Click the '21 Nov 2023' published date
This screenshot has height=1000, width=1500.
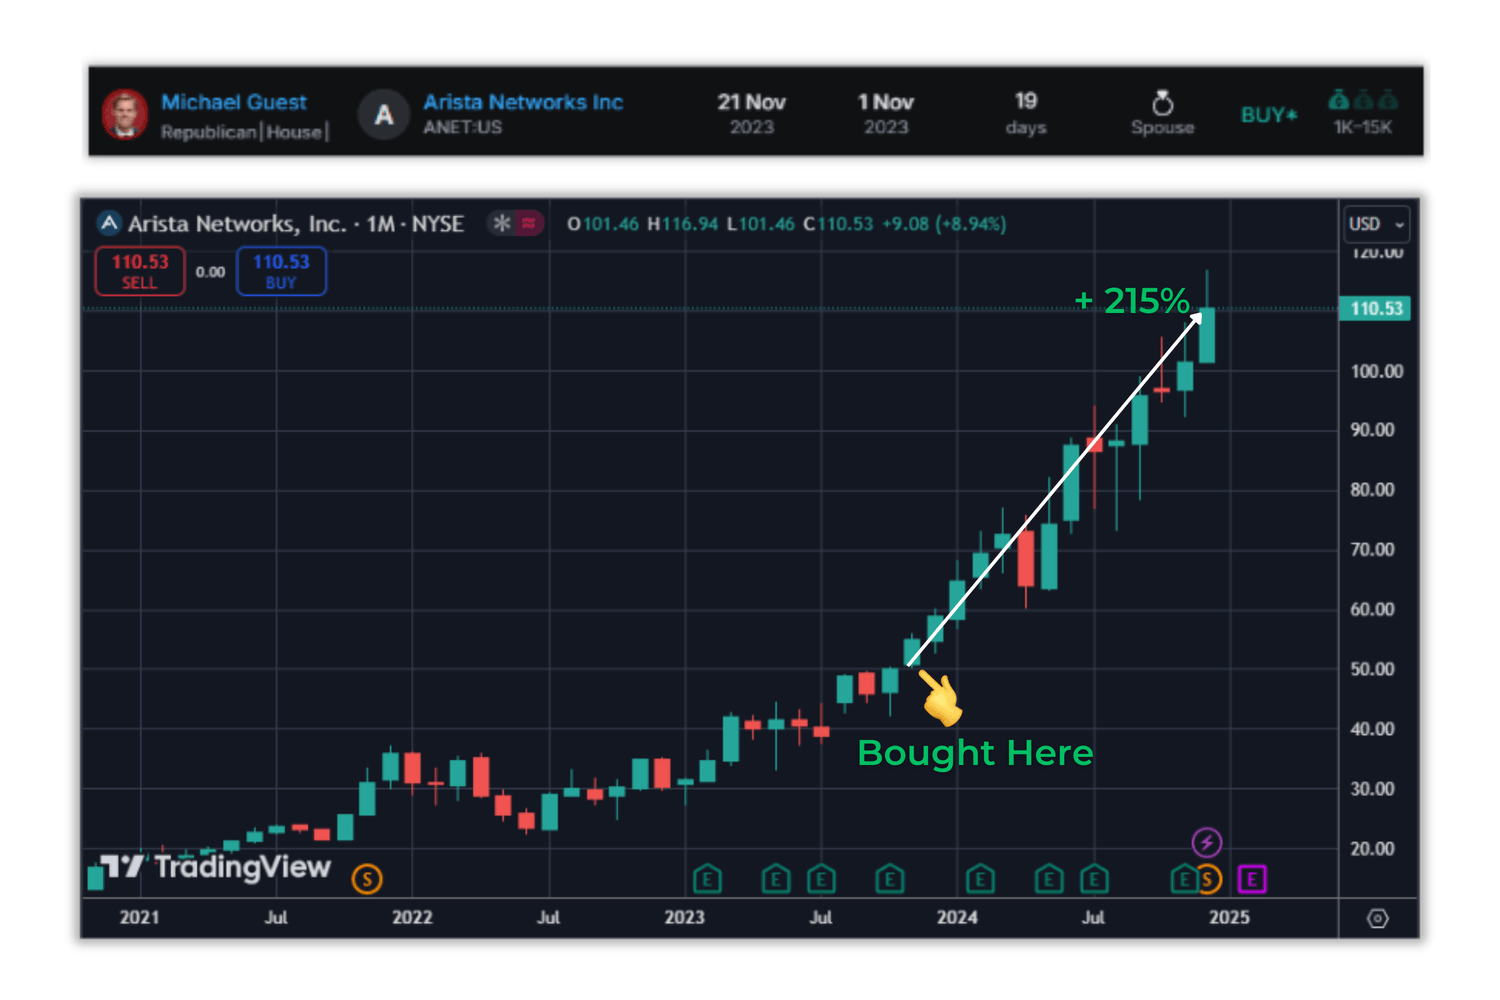(x=752, y=114)
